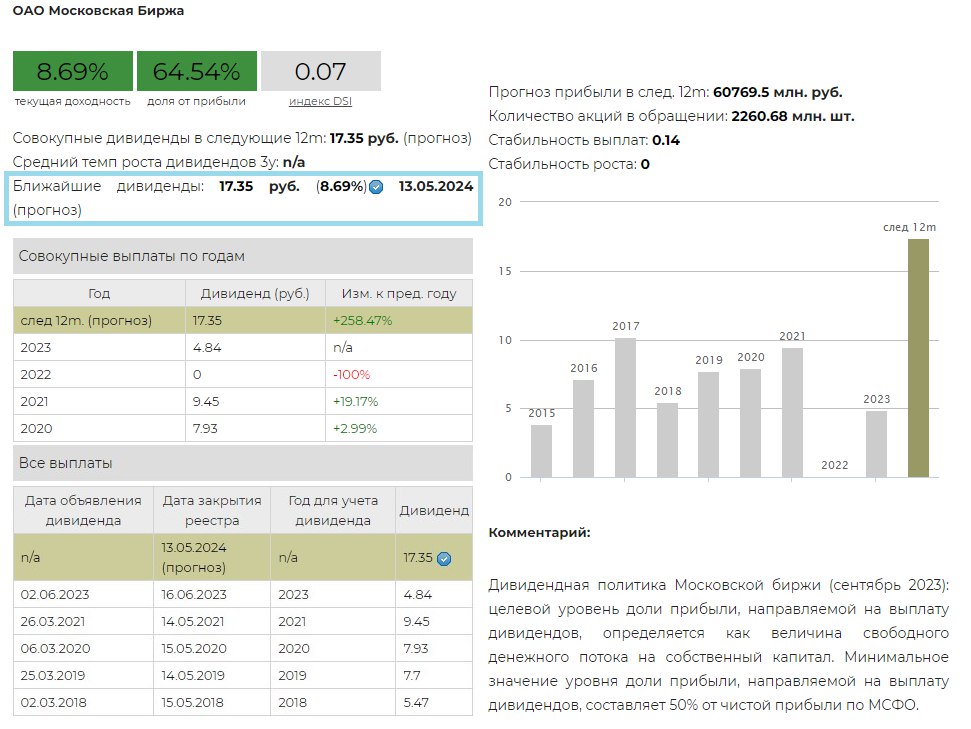971x729 pixels.
Task: Click the green 64.54% profit share box
Action: (196, 71)
